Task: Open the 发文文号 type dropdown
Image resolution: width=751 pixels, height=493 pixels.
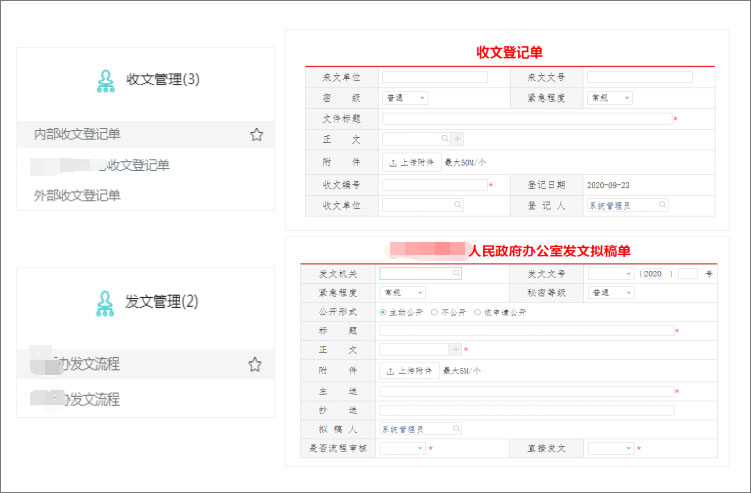Action: pos(611,274)
